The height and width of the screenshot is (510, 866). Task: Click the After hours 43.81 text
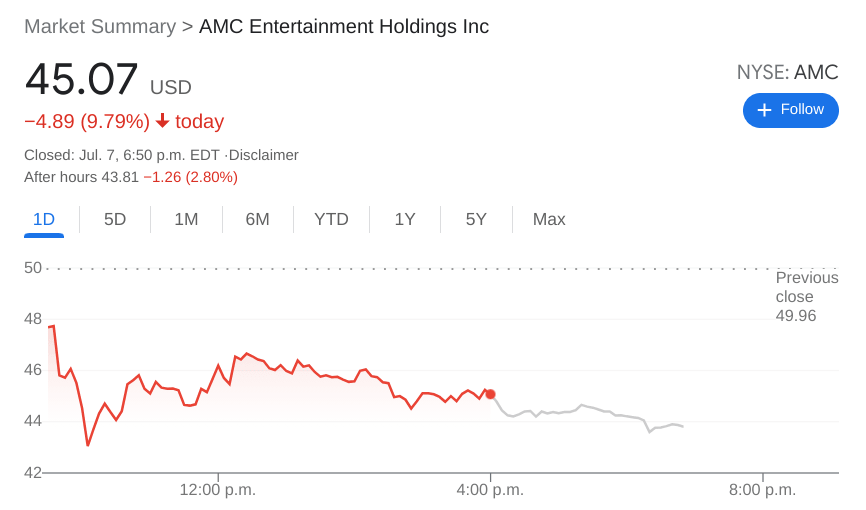[82, 177]
